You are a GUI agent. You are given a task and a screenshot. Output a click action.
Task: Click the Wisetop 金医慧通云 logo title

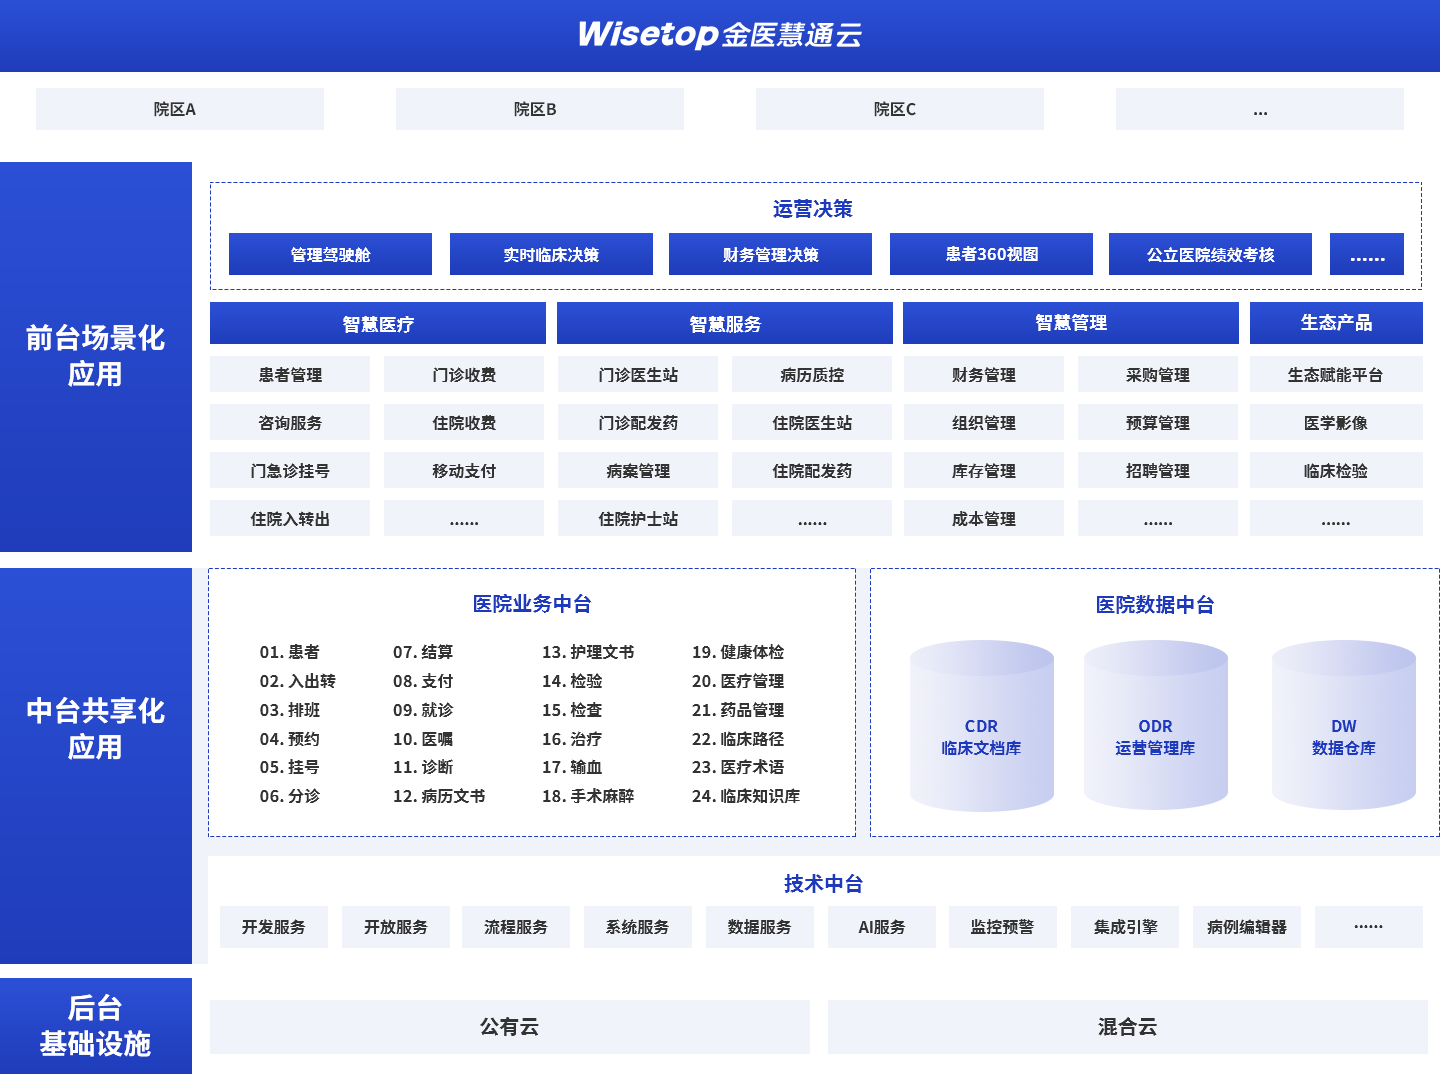(720, 35)
